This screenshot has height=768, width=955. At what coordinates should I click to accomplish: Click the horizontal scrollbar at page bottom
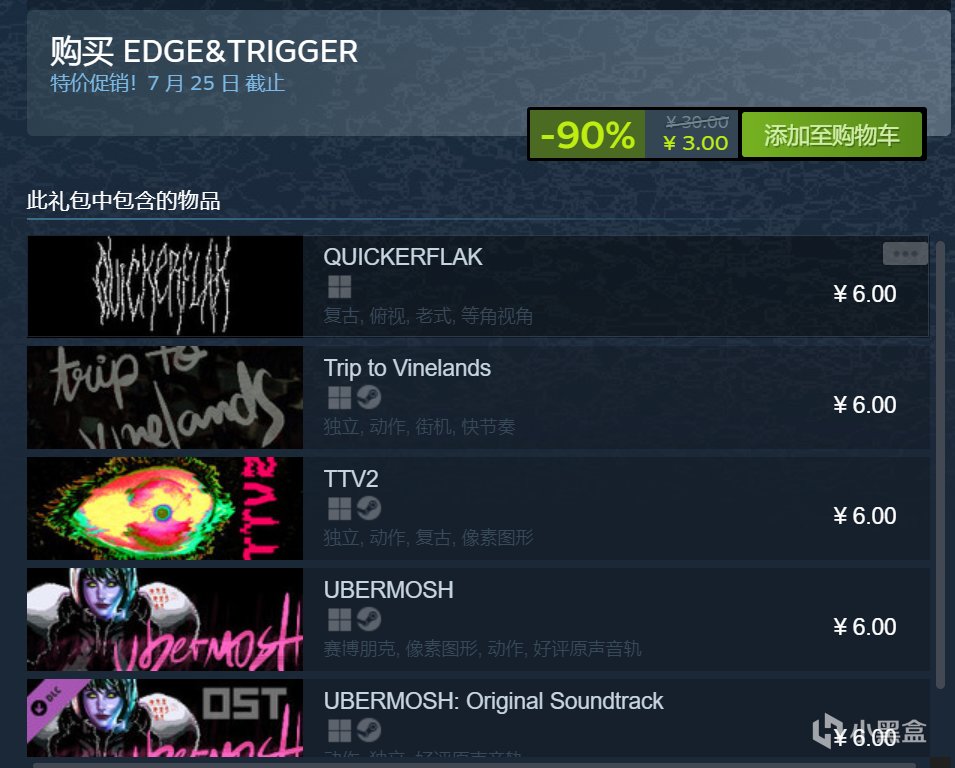(474, 765)
